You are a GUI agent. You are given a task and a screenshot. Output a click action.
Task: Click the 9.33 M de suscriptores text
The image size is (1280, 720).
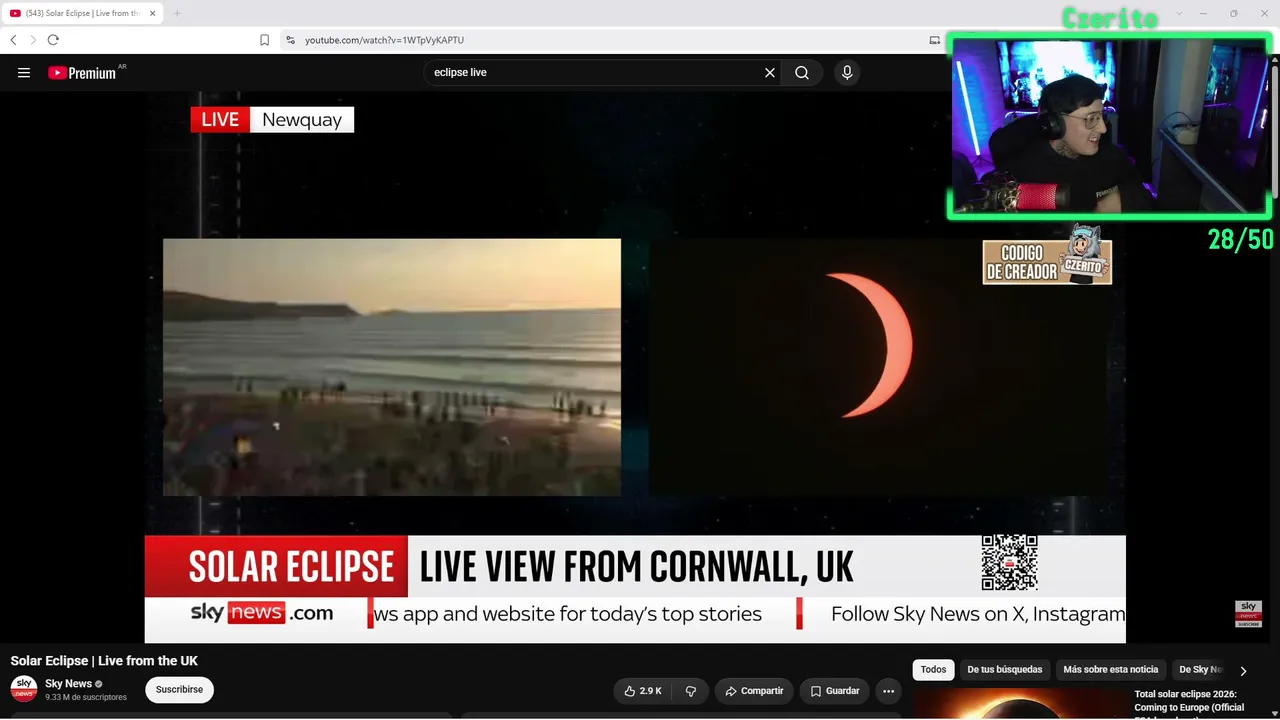[86, 697]
